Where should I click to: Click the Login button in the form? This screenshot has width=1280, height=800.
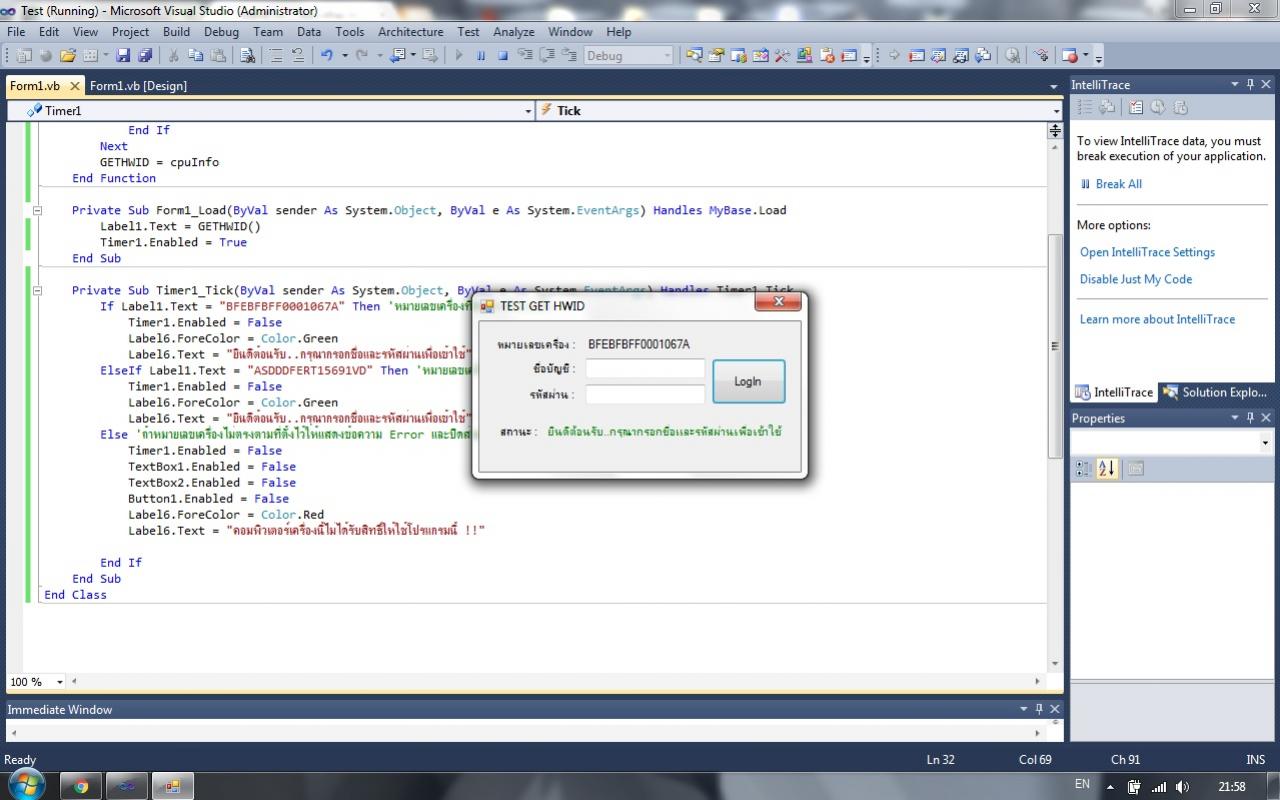[x=748, y=381]
